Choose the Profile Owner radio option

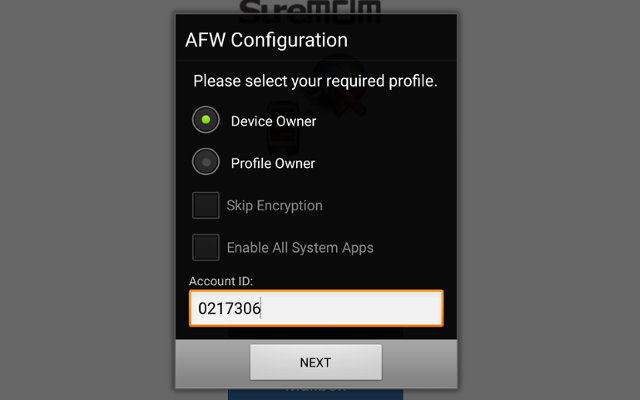[206, 162]
